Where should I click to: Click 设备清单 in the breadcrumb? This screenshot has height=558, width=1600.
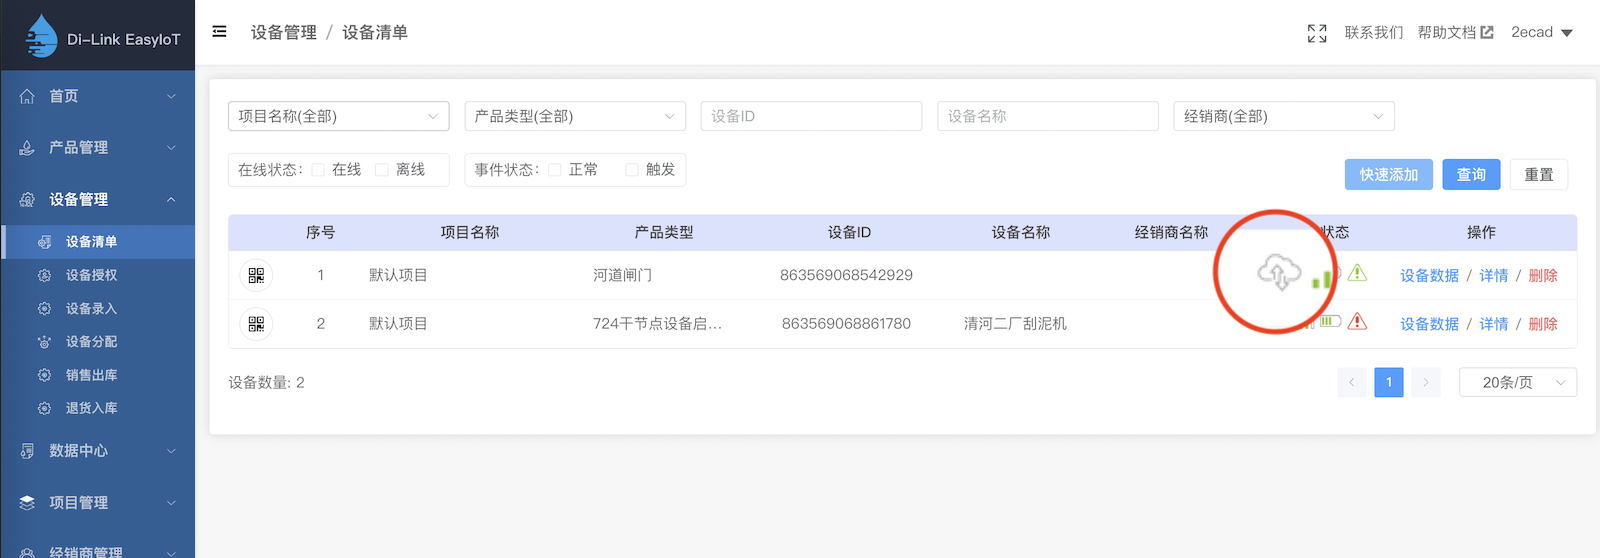pos(375,32)
